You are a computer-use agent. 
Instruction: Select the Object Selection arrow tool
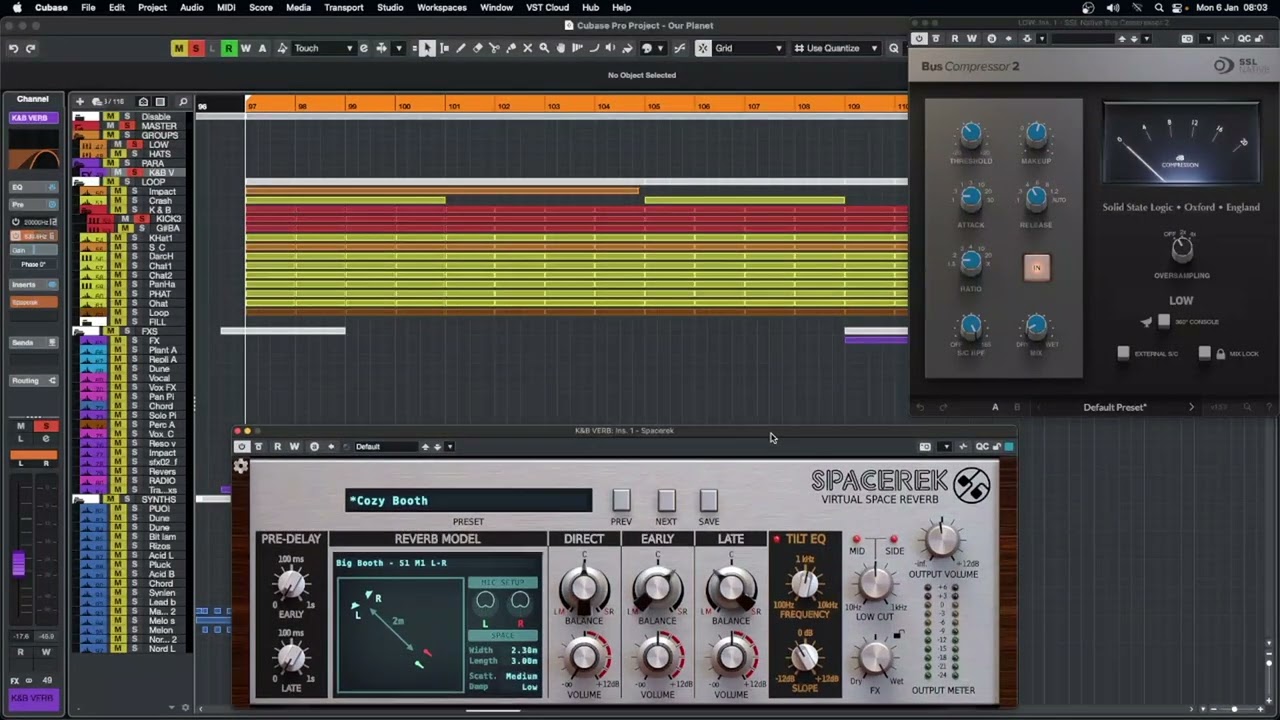[x=427, y=48]
